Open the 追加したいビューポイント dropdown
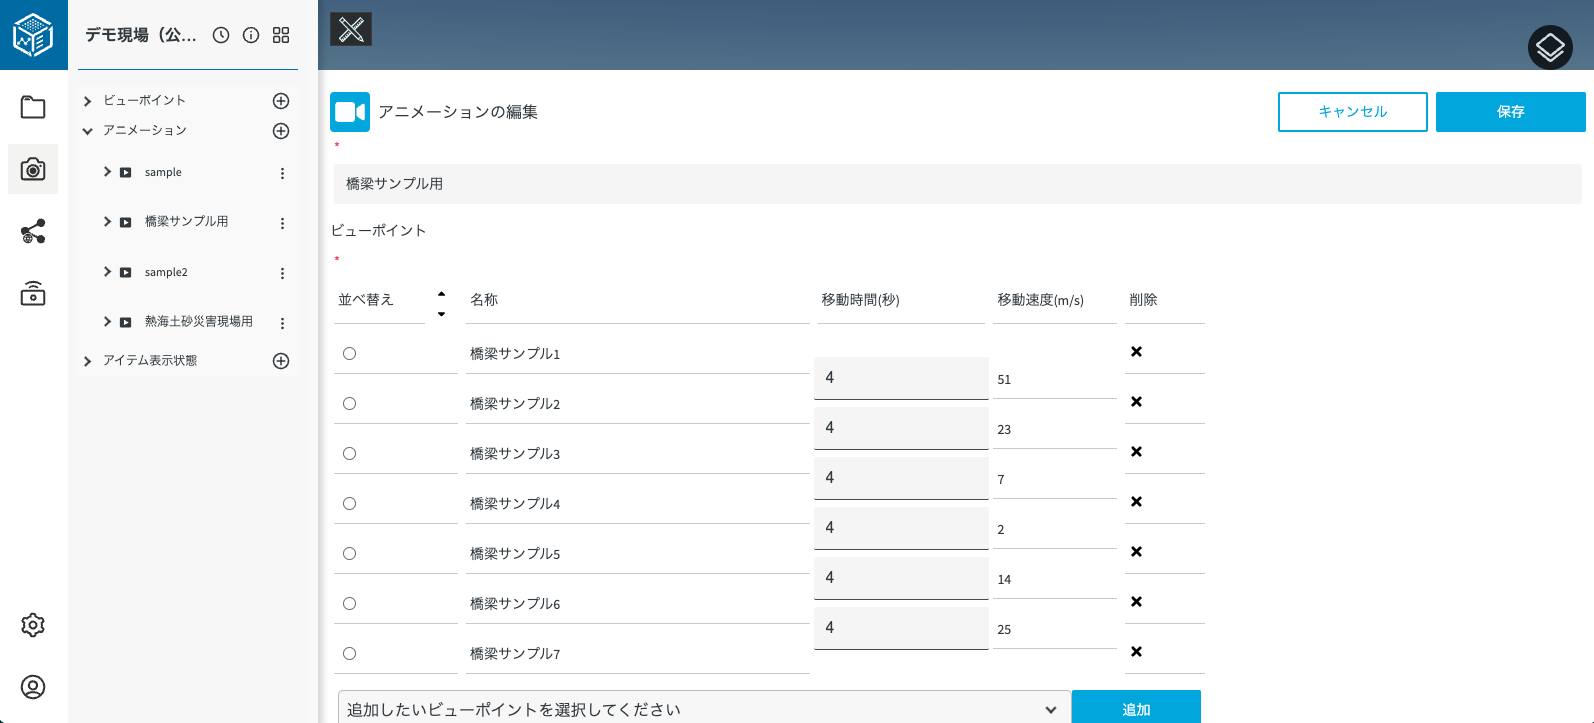Image resolution: width=1594 pixels, height=723 pixels. (x=704, y=709)
